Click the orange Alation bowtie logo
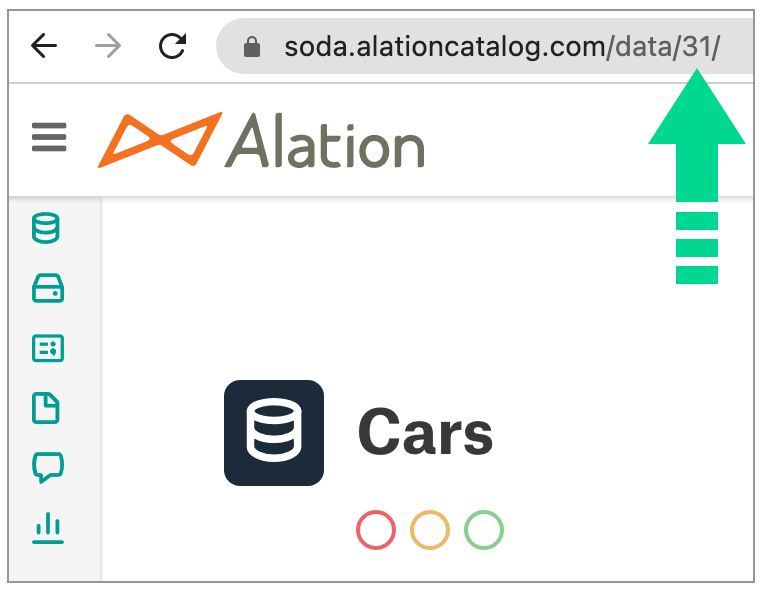This screenshot has width=764, height=592. pyautogui.click(x=159, y=140)
